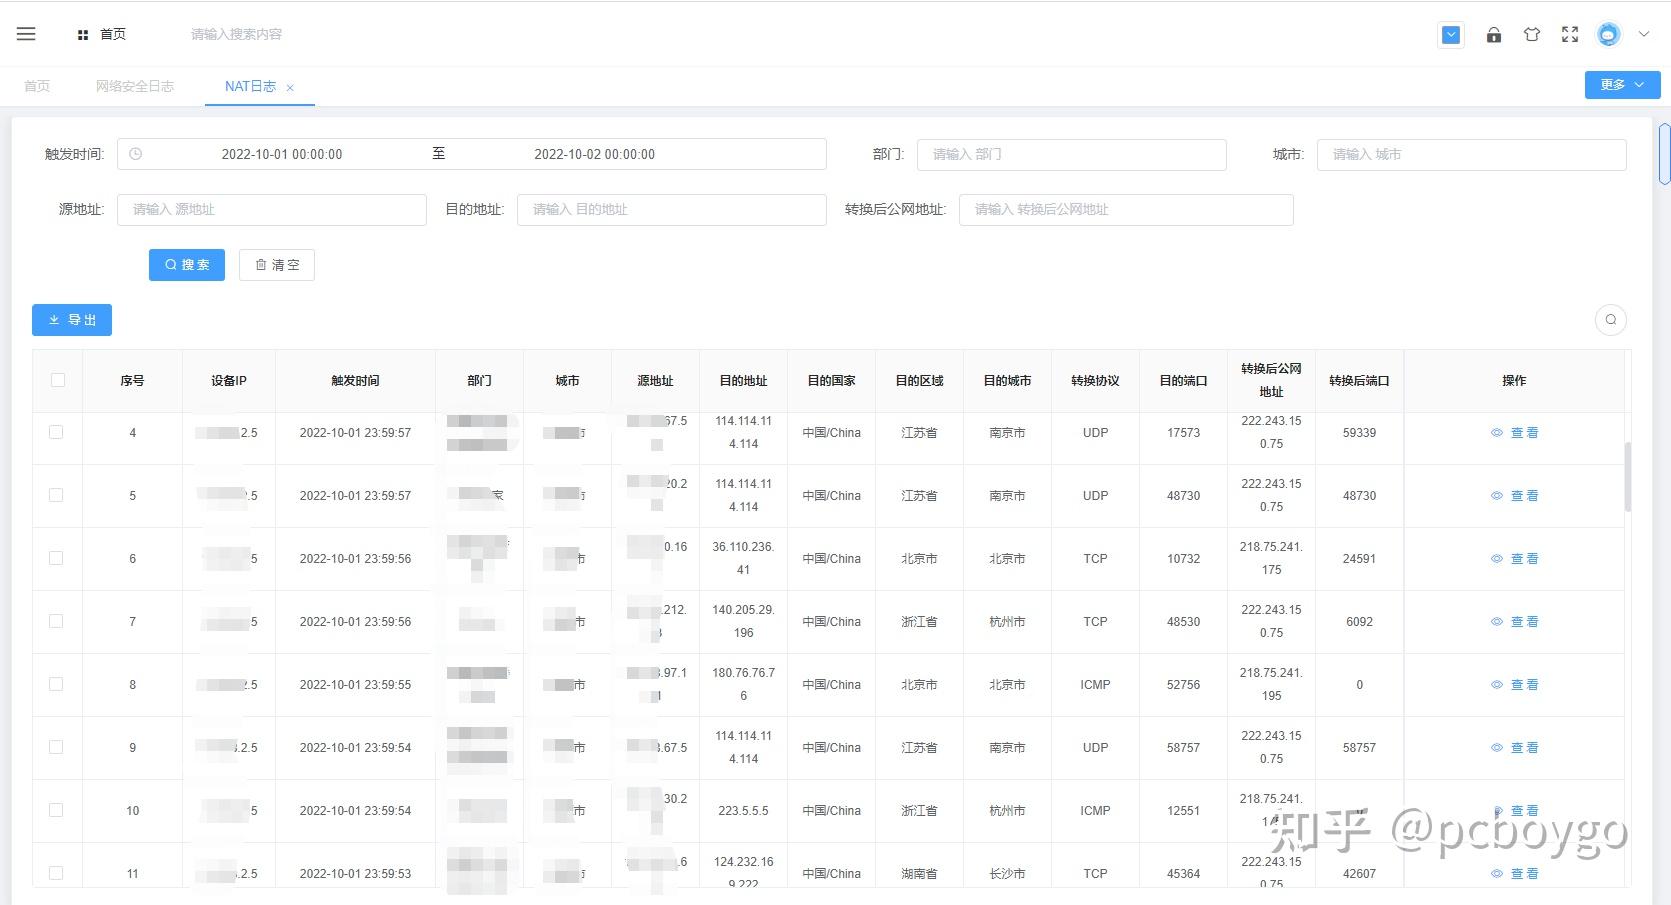This screenshot has height=905, width=1671.
Task: Open the checked blue dropdown in header
Action: [x=1451, y=34]
